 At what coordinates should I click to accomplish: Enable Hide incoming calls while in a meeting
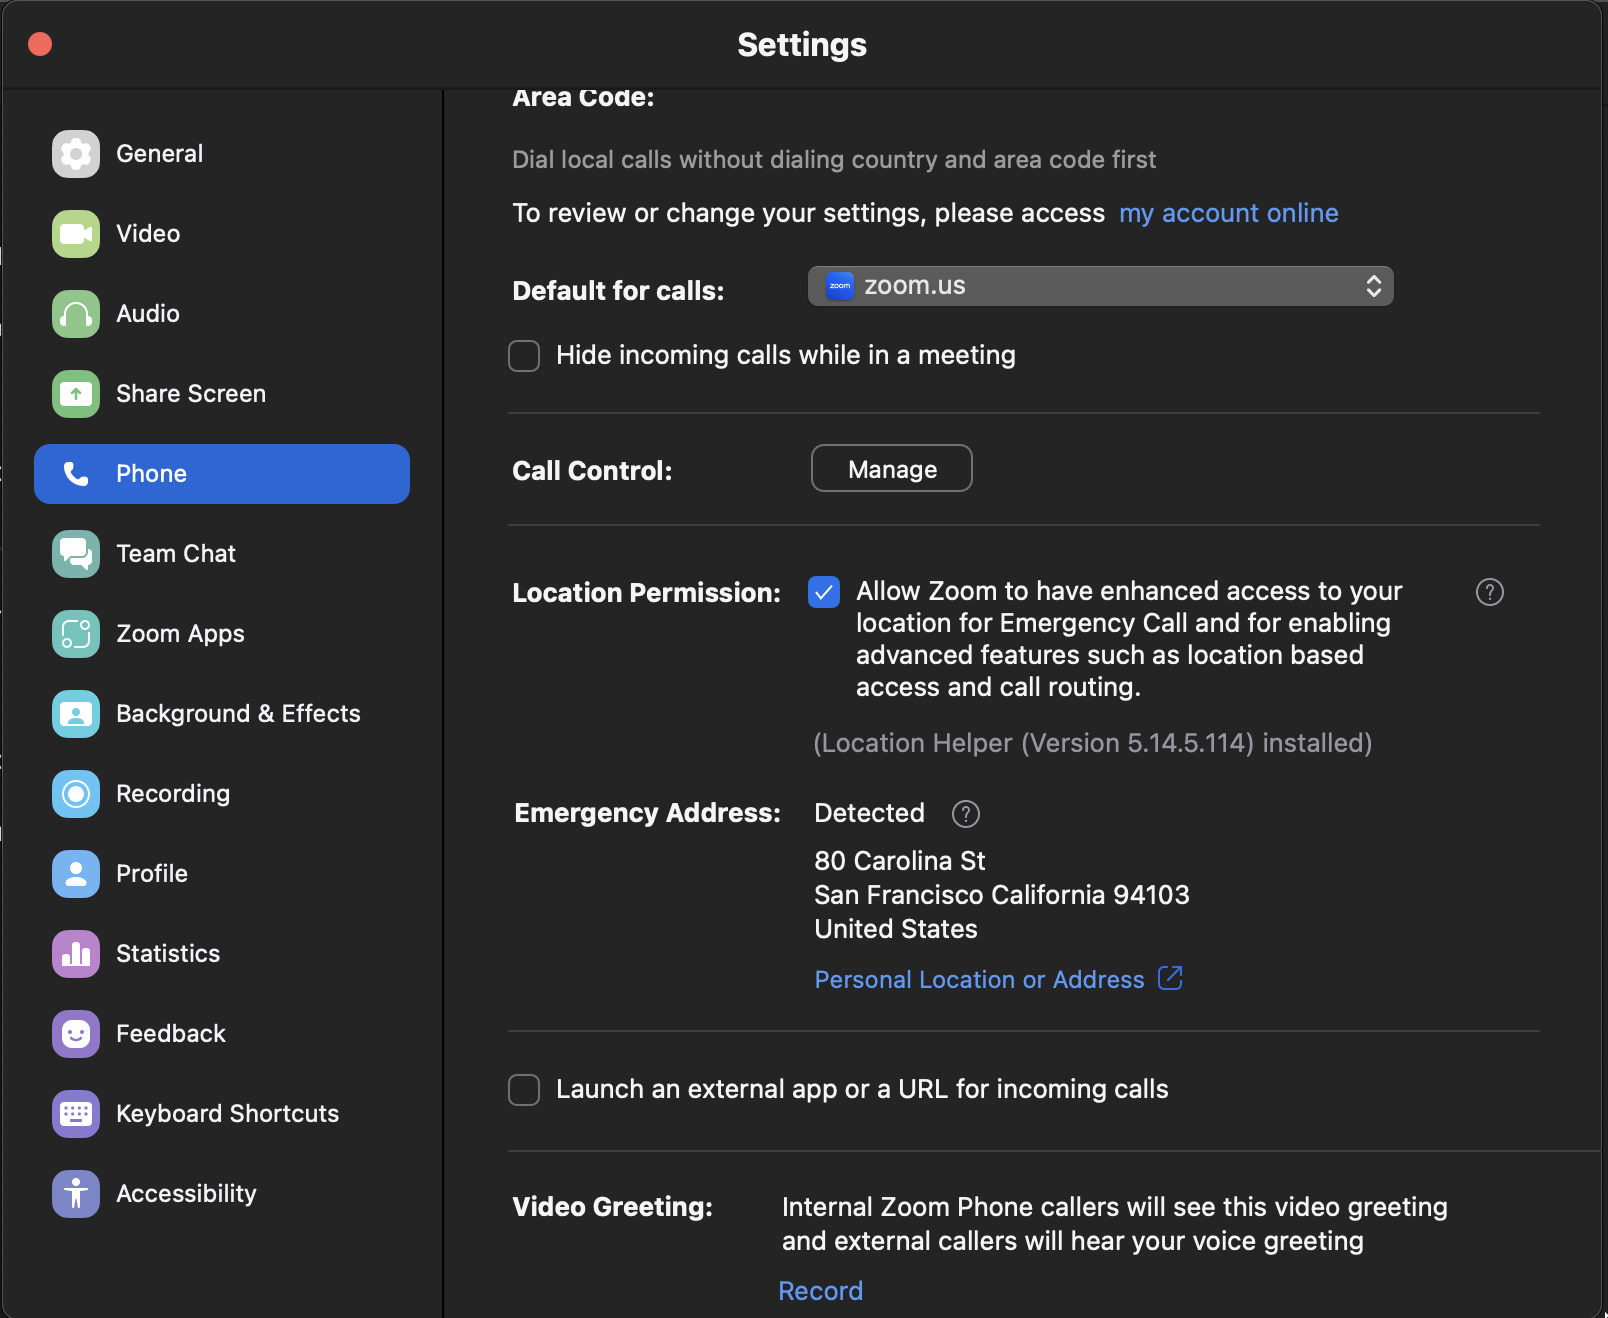[x=524, y=356]
